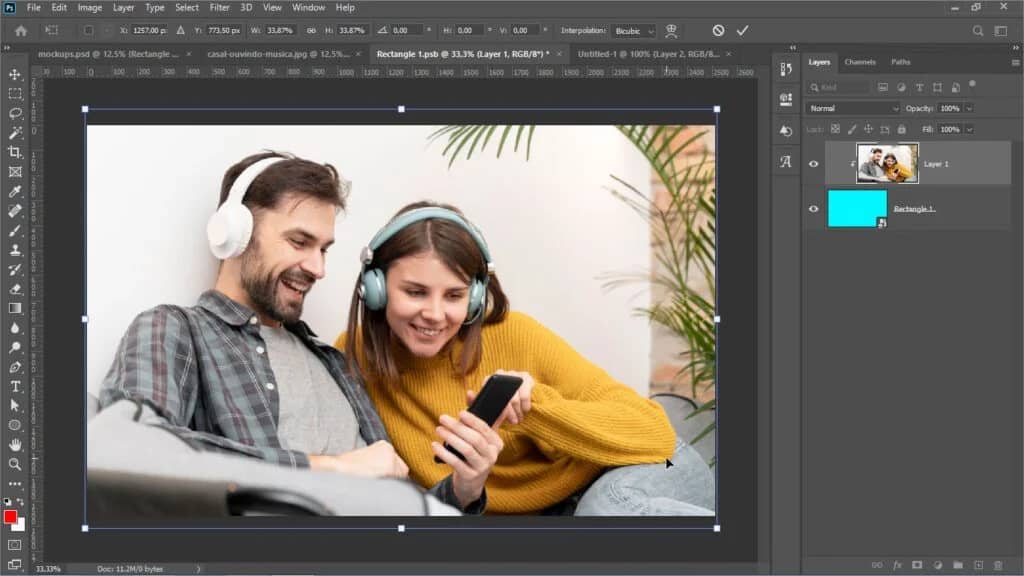Toggle lock transparent pixels

coord(835,129)
